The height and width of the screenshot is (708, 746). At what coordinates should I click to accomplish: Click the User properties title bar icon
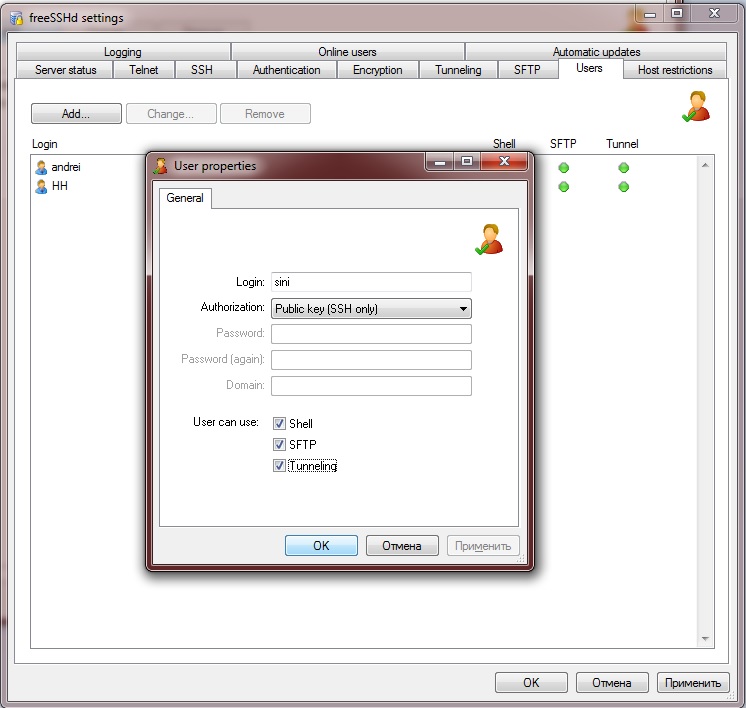pos(161,166)
